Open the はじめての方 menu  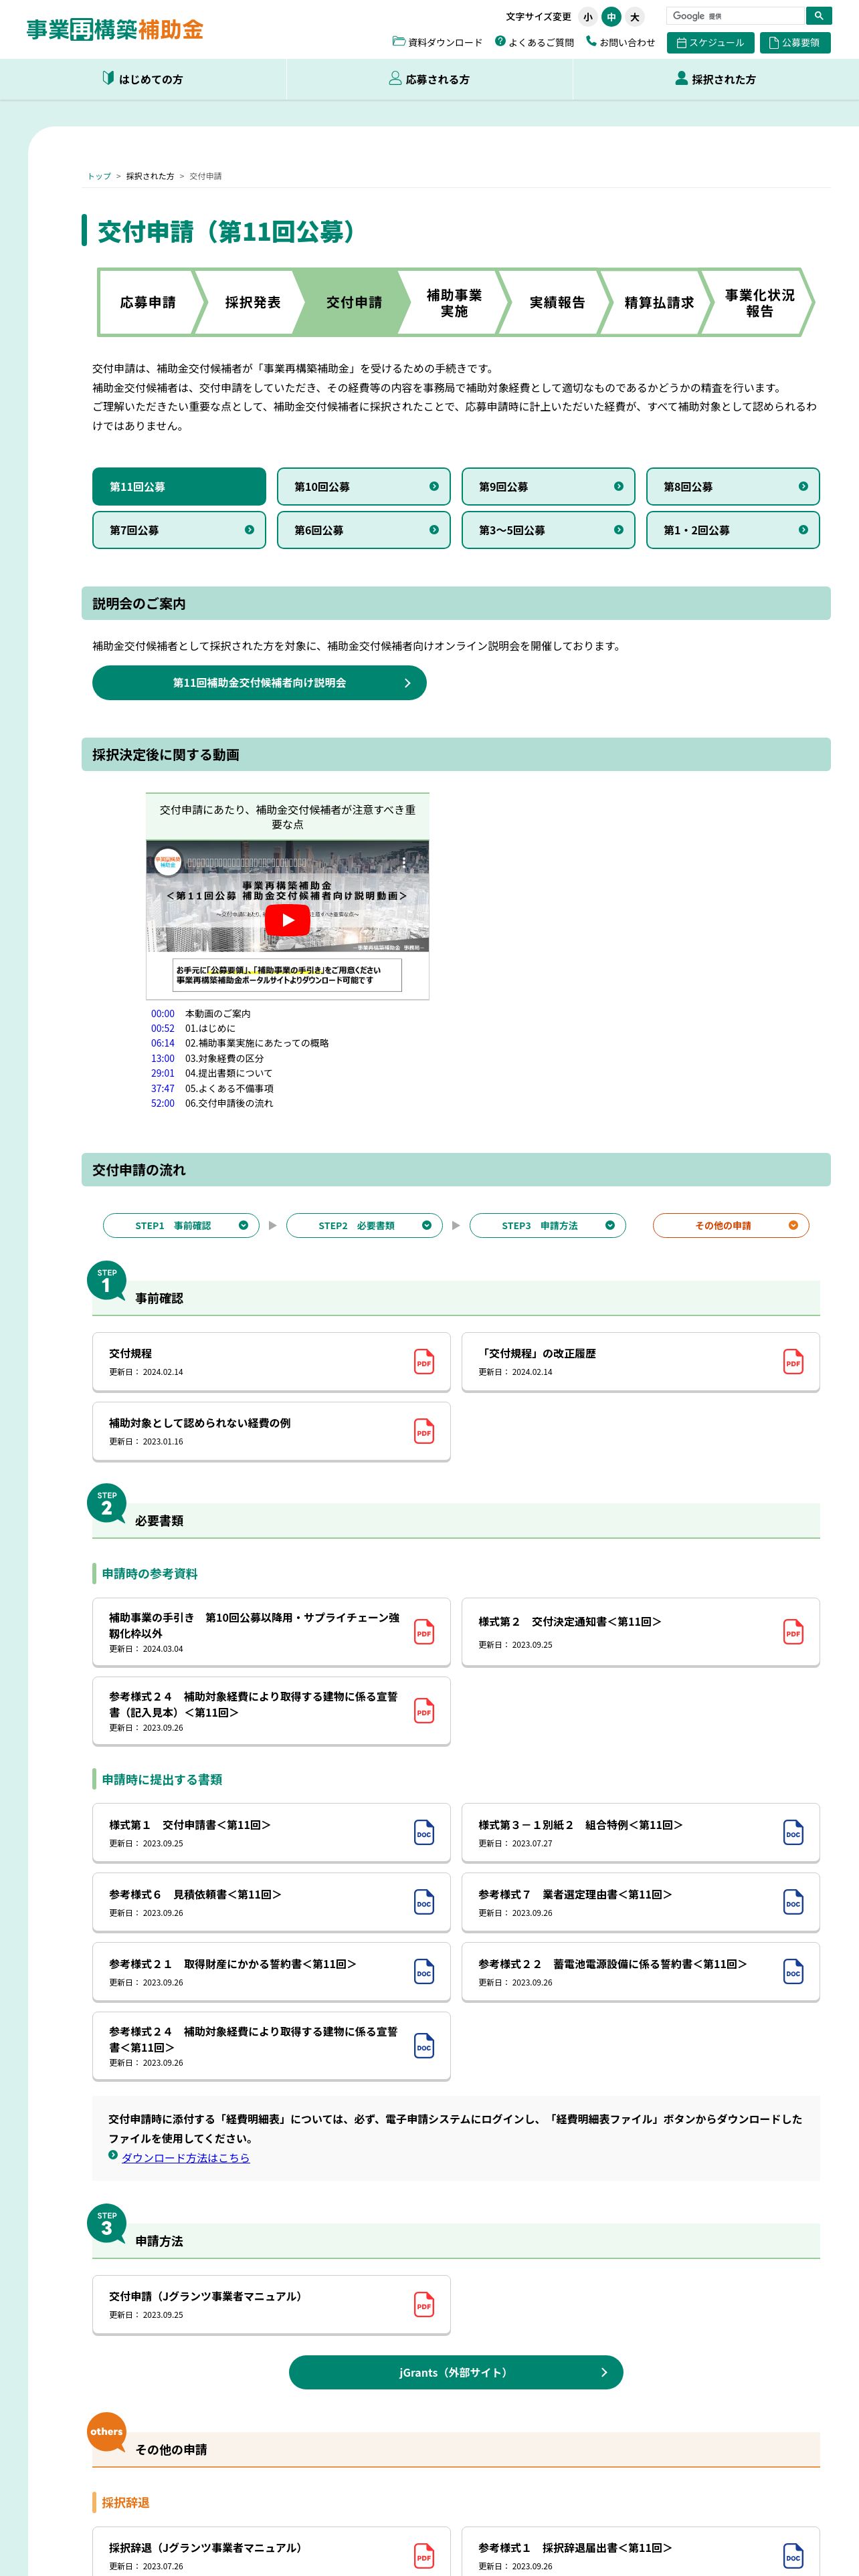pyautogui.click(x=143, y=79)
